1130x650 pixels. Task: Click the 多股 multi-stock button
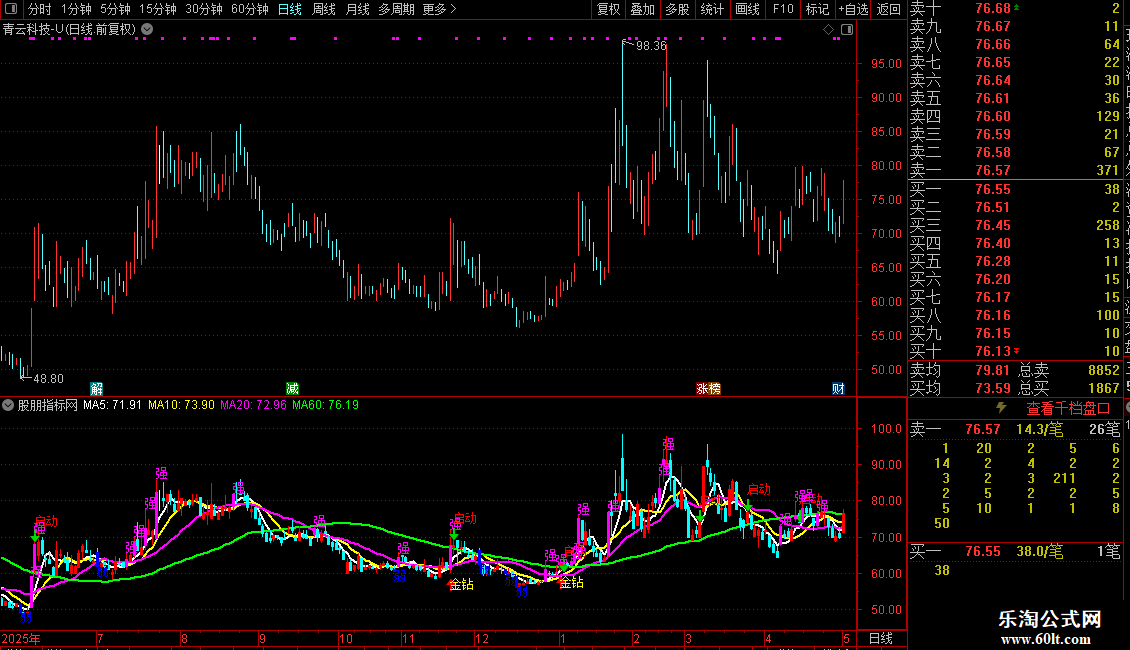tap(677, 9)
